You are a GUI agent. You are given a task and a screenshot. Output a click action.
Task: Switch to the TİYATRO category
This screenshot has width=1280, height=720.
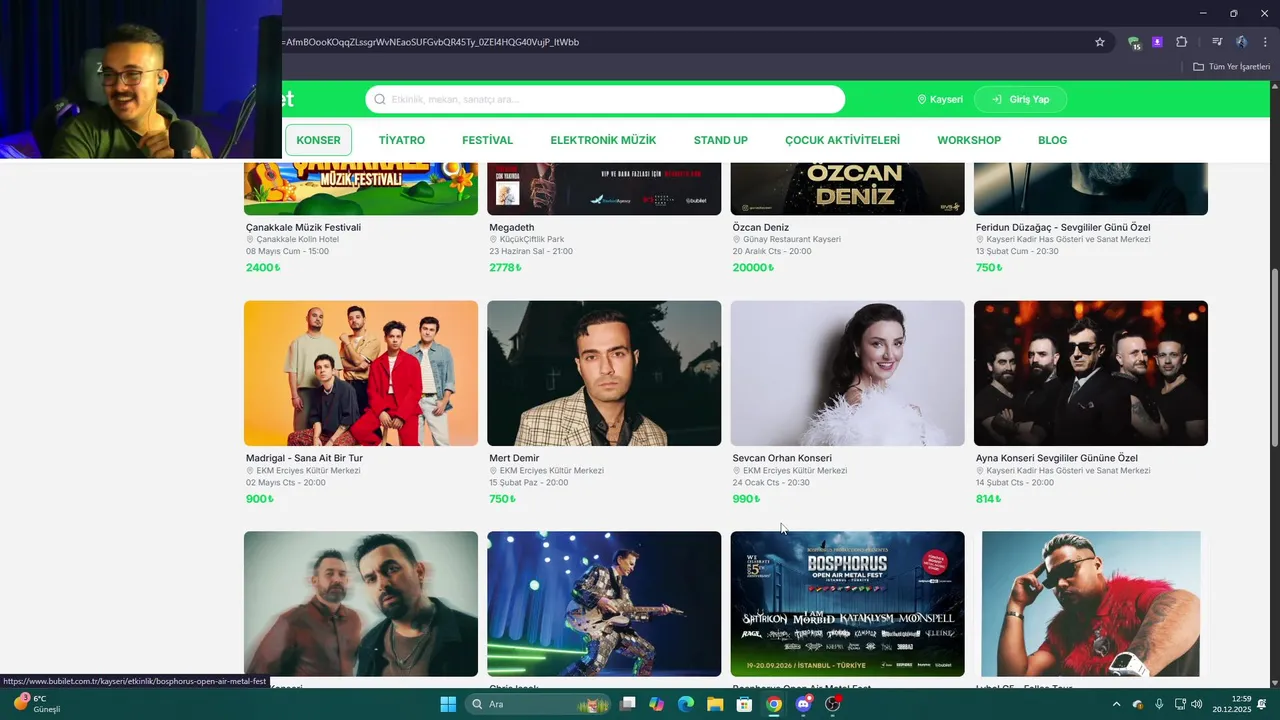[x=402, y=140]
